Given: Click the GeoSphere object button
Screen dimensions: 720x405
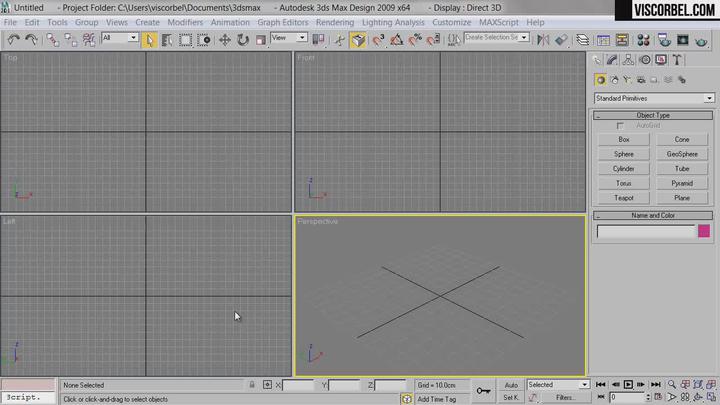Looking at the screenshot, I should pos(682,154).
